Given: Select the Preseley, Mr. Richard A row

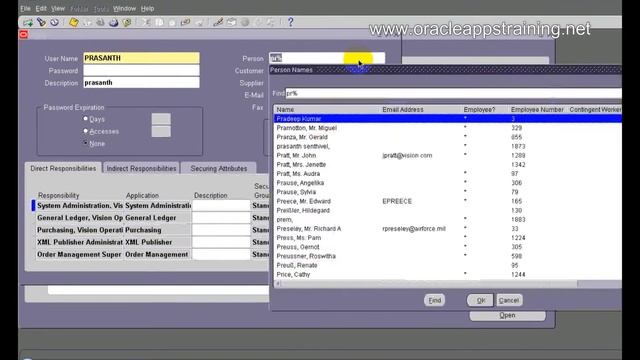Looking at the screenshot, I should [448, 229].
